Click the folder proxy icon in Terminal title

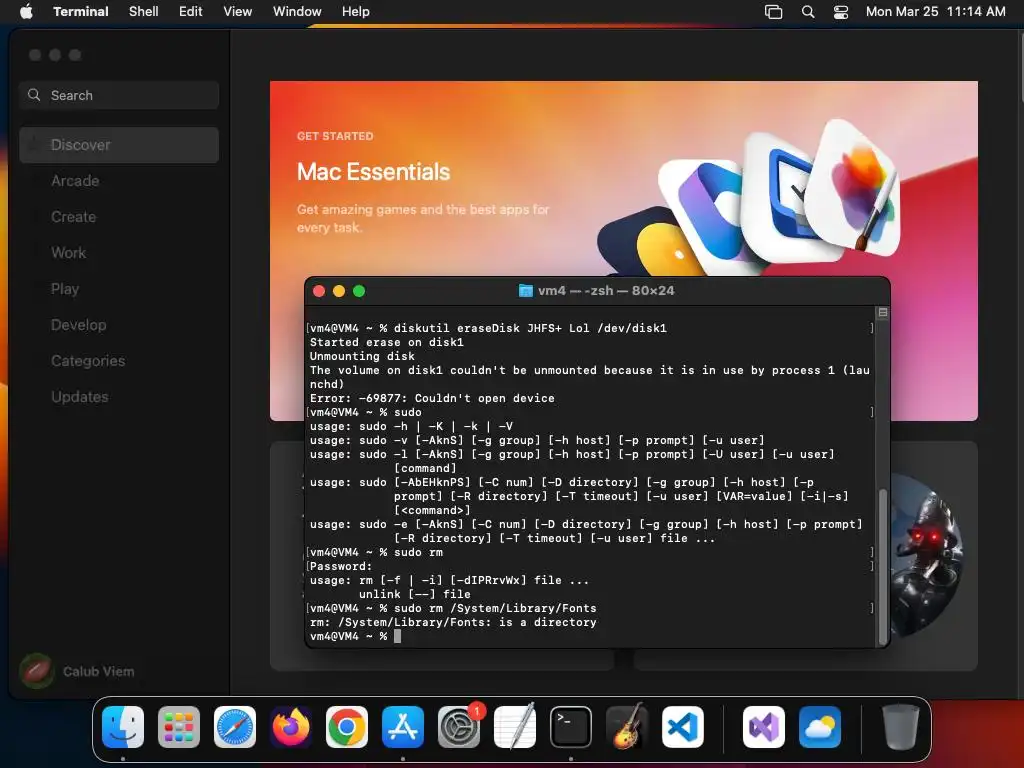pos(526,291)
